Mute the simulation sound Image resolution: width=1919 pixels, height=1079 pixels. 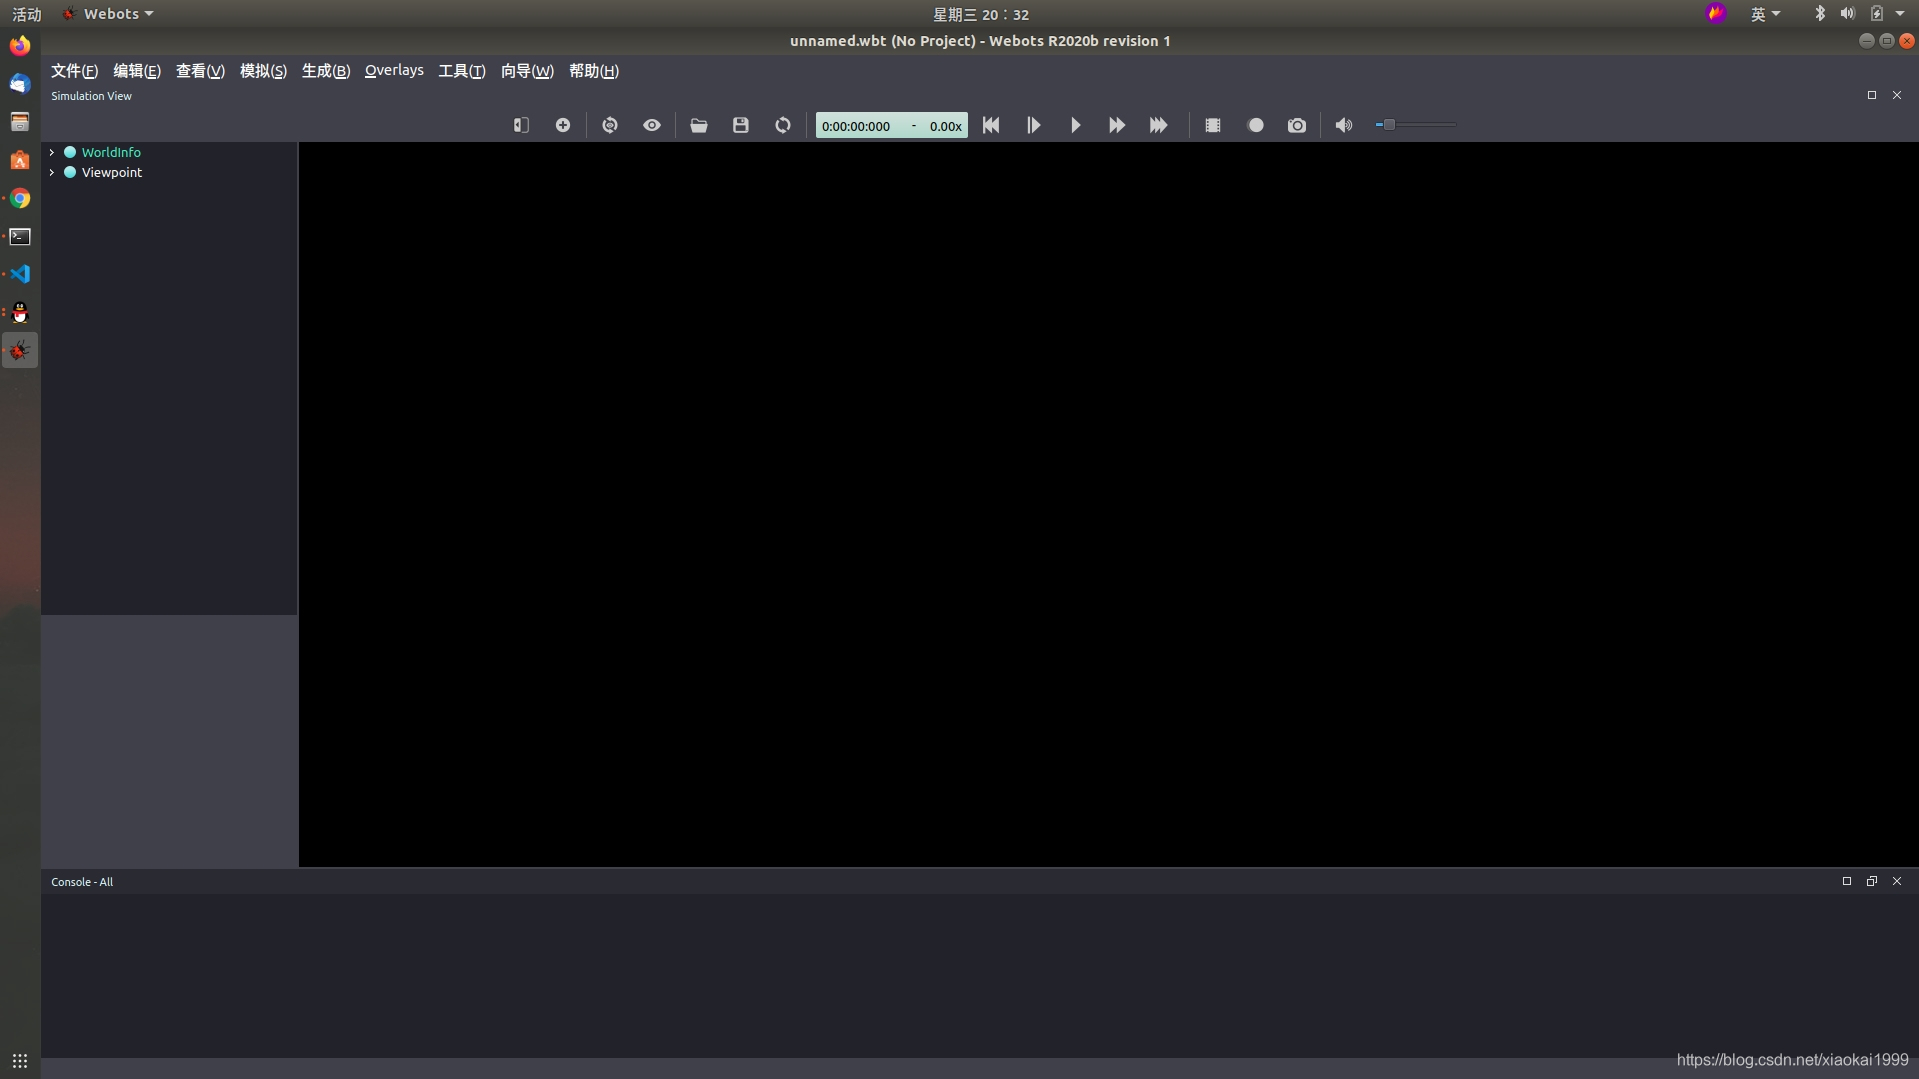[x=1344, y=125]
